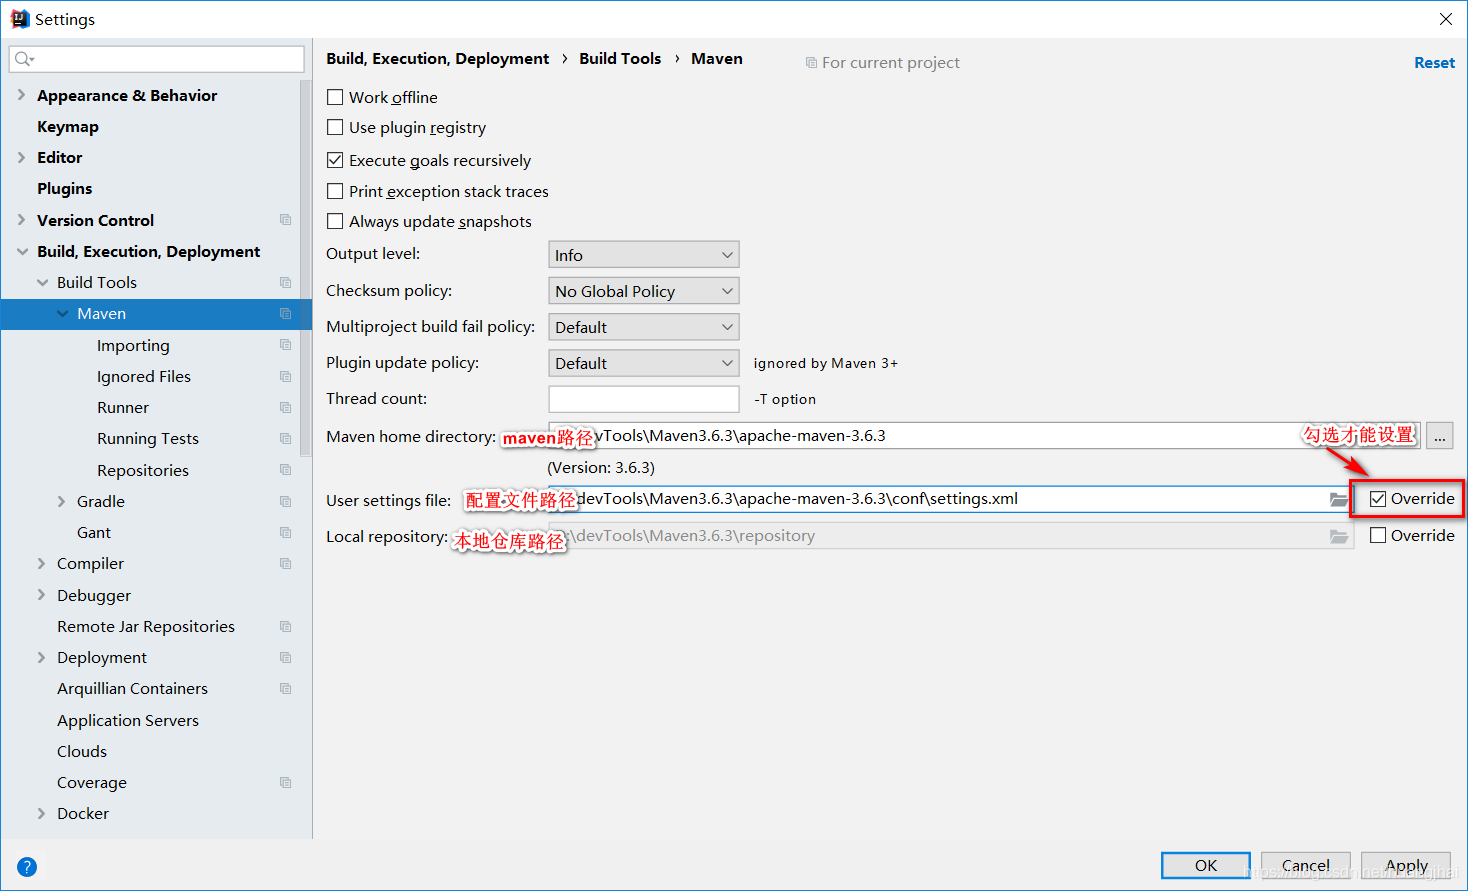Image resolution: width=1468 pixels, height=891 pixels.
Task: Select Runner under Maven
Action: coord(123,407)
